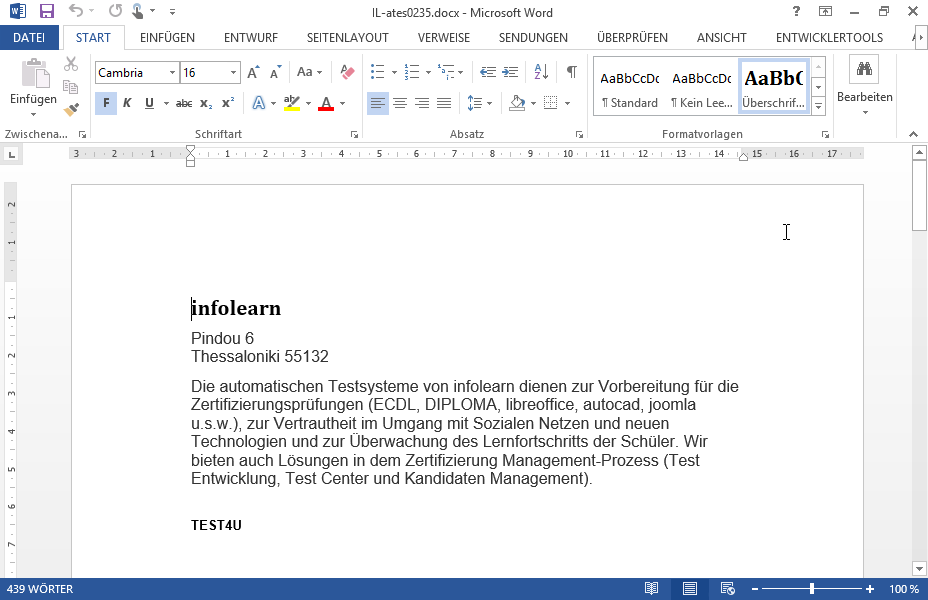Switch to the EINFÜGEN tab

[x=167, y=38]
